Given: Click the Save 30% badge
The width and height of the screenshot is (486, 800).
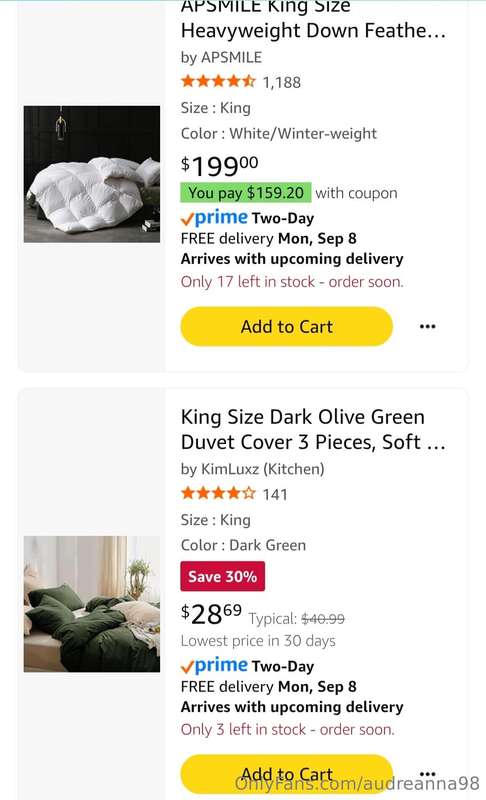Looking at the screenshot, I should [222, 576].
